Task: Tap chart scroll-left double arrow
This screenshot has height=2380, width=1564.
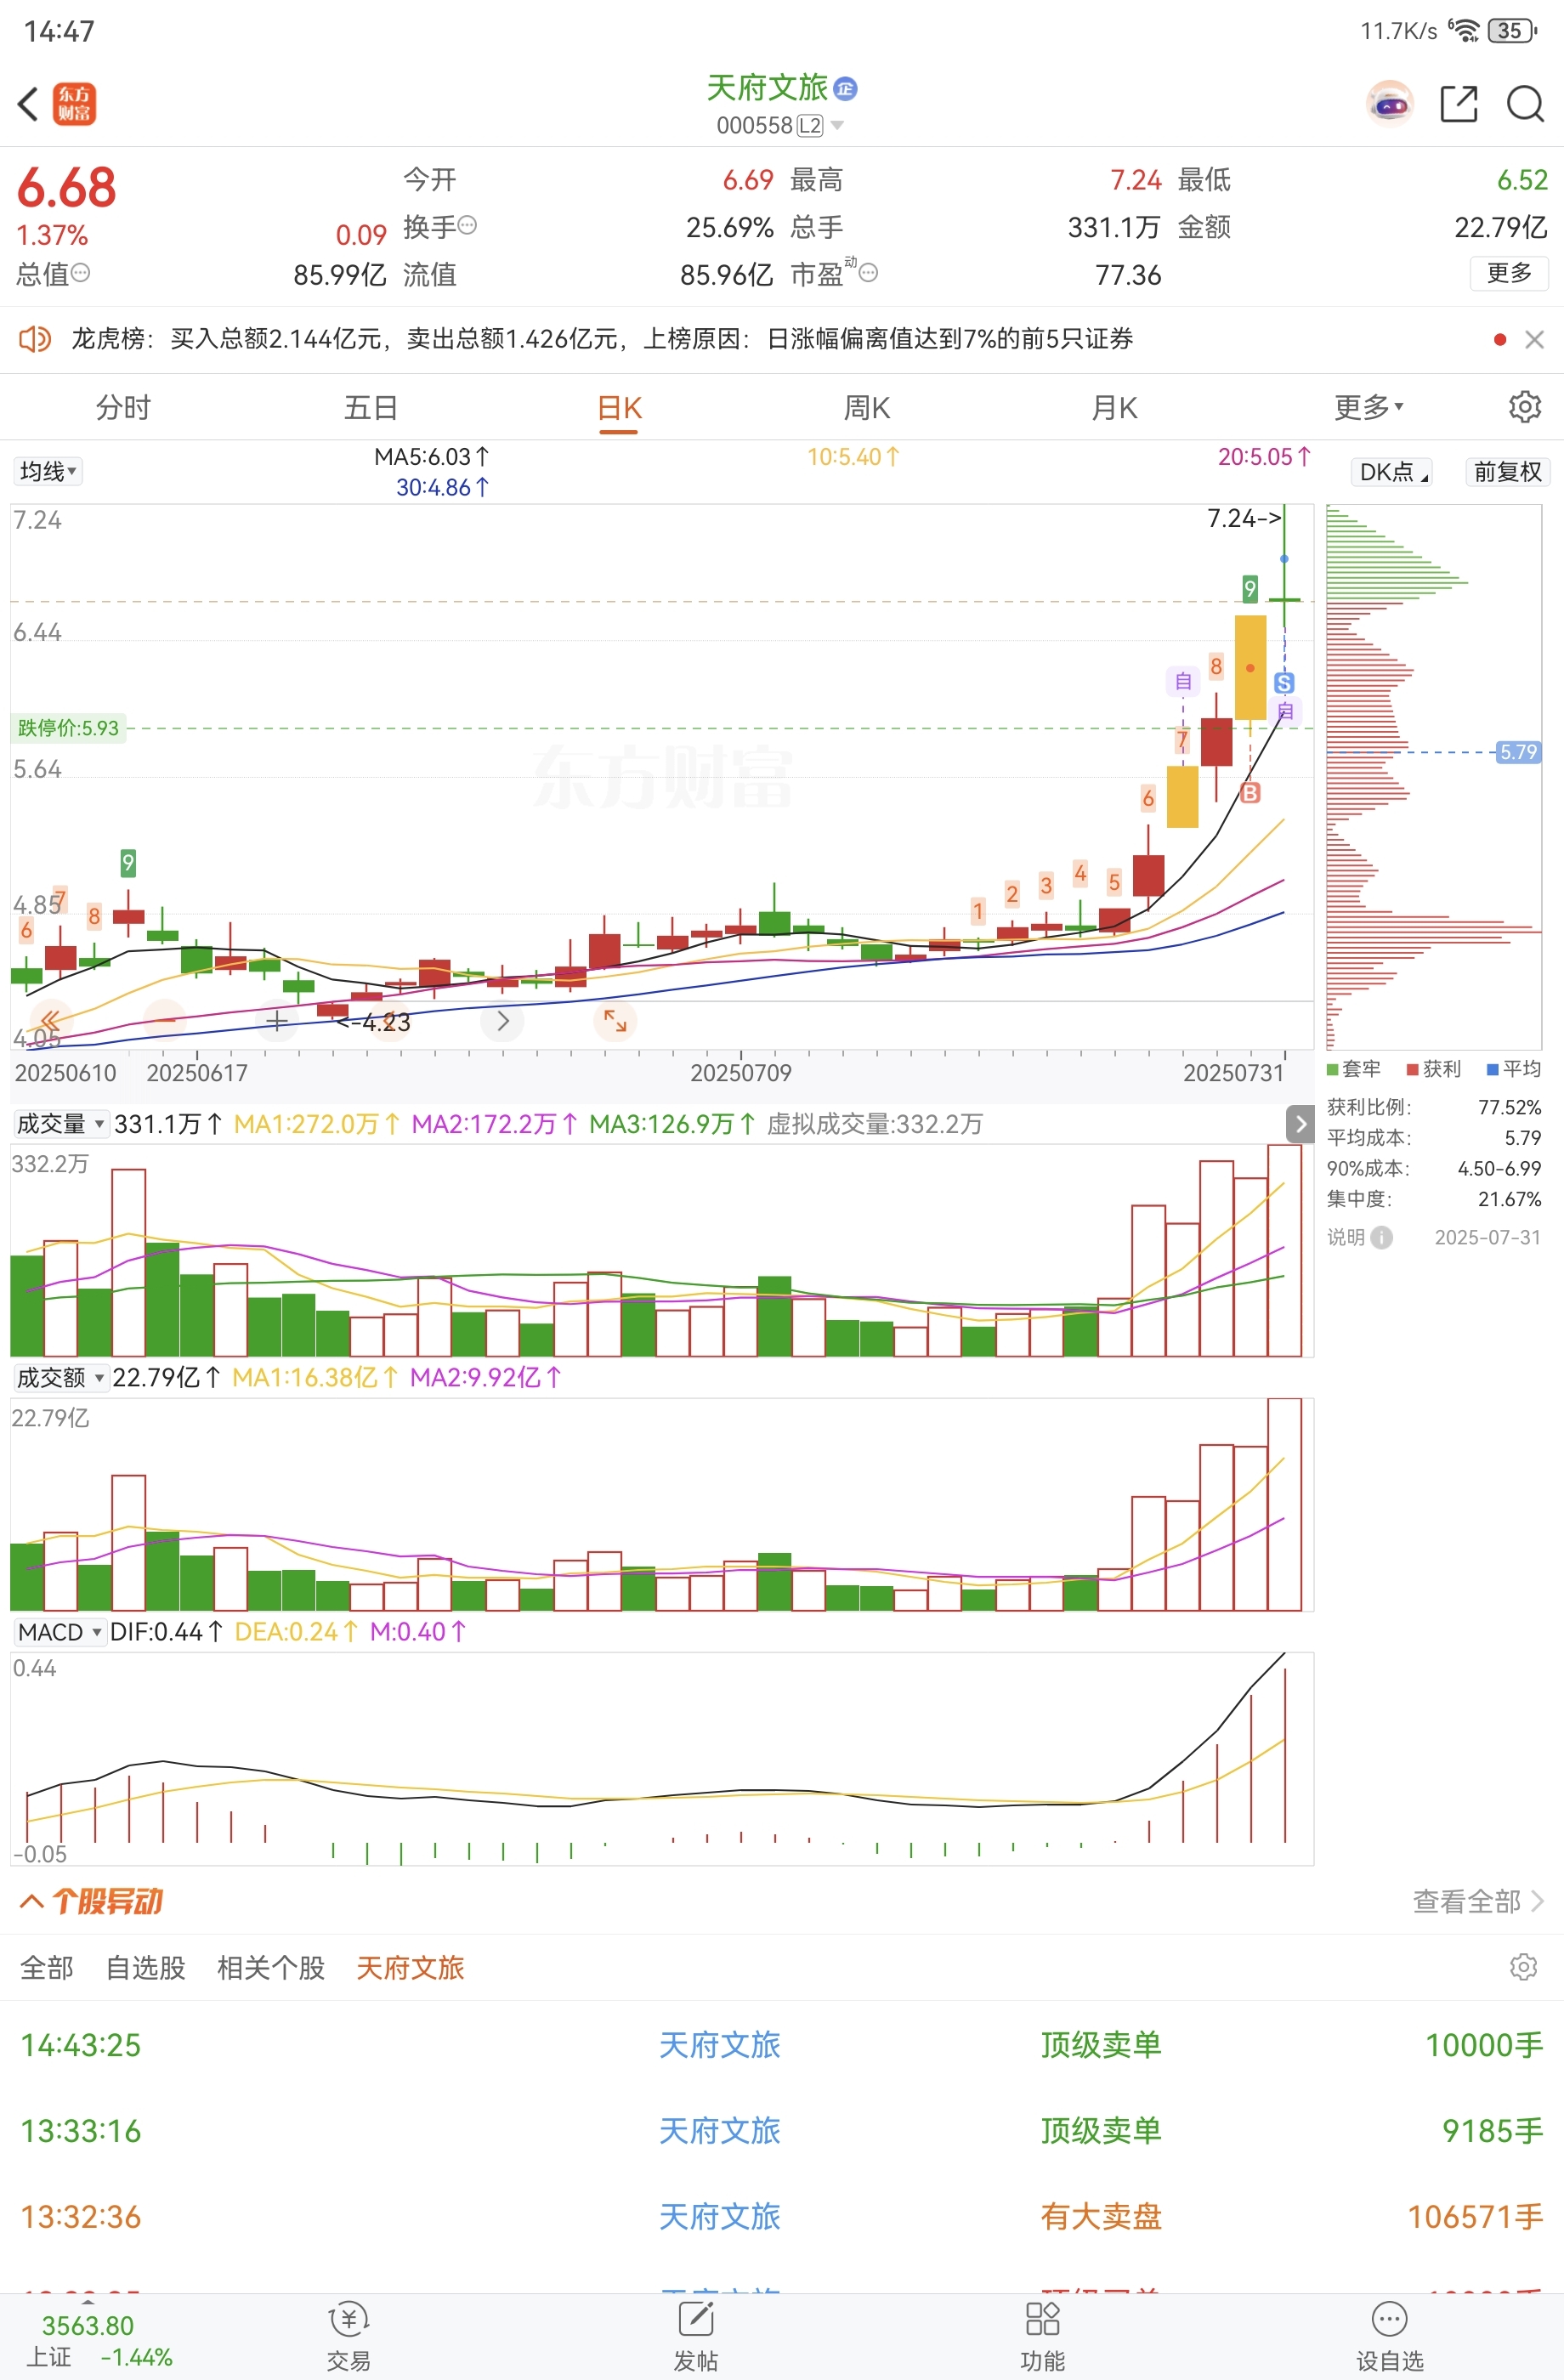Action: pyautogui.click(x=50, y=1021)
